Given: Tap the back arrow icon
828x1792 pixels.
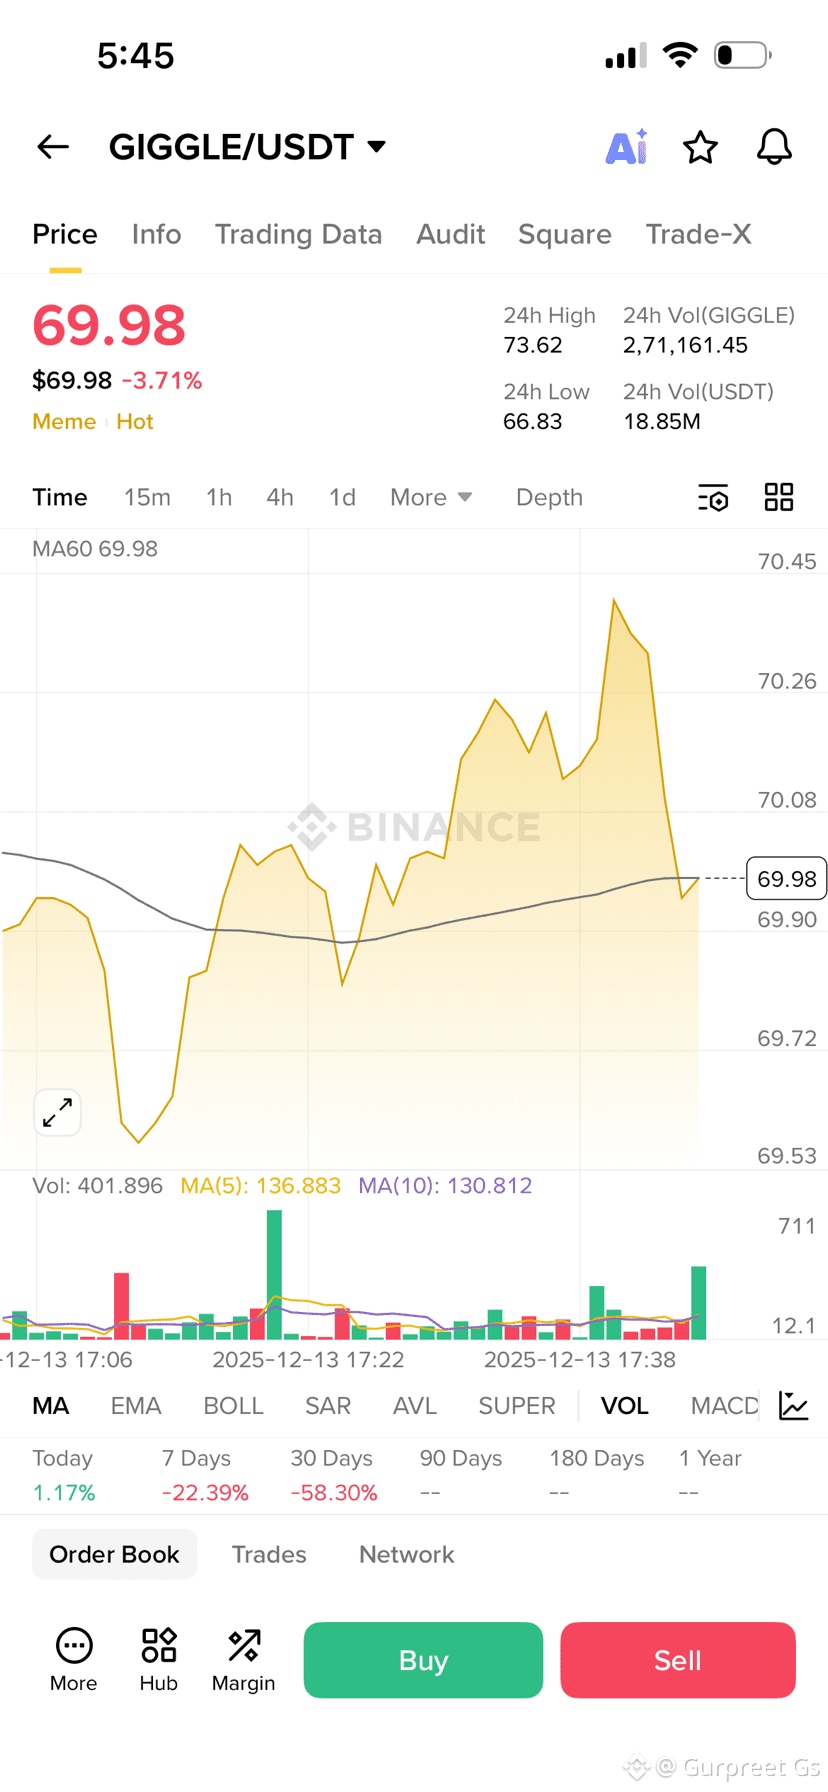Looking at the screenshot, I should tap(53, 147).
